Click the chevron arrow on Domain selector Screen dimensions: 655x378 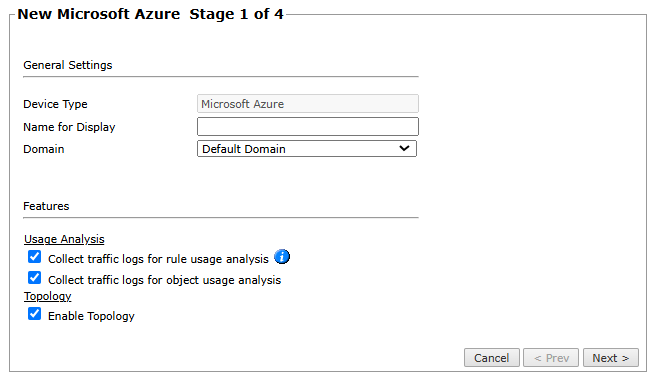tap(404, 148)
